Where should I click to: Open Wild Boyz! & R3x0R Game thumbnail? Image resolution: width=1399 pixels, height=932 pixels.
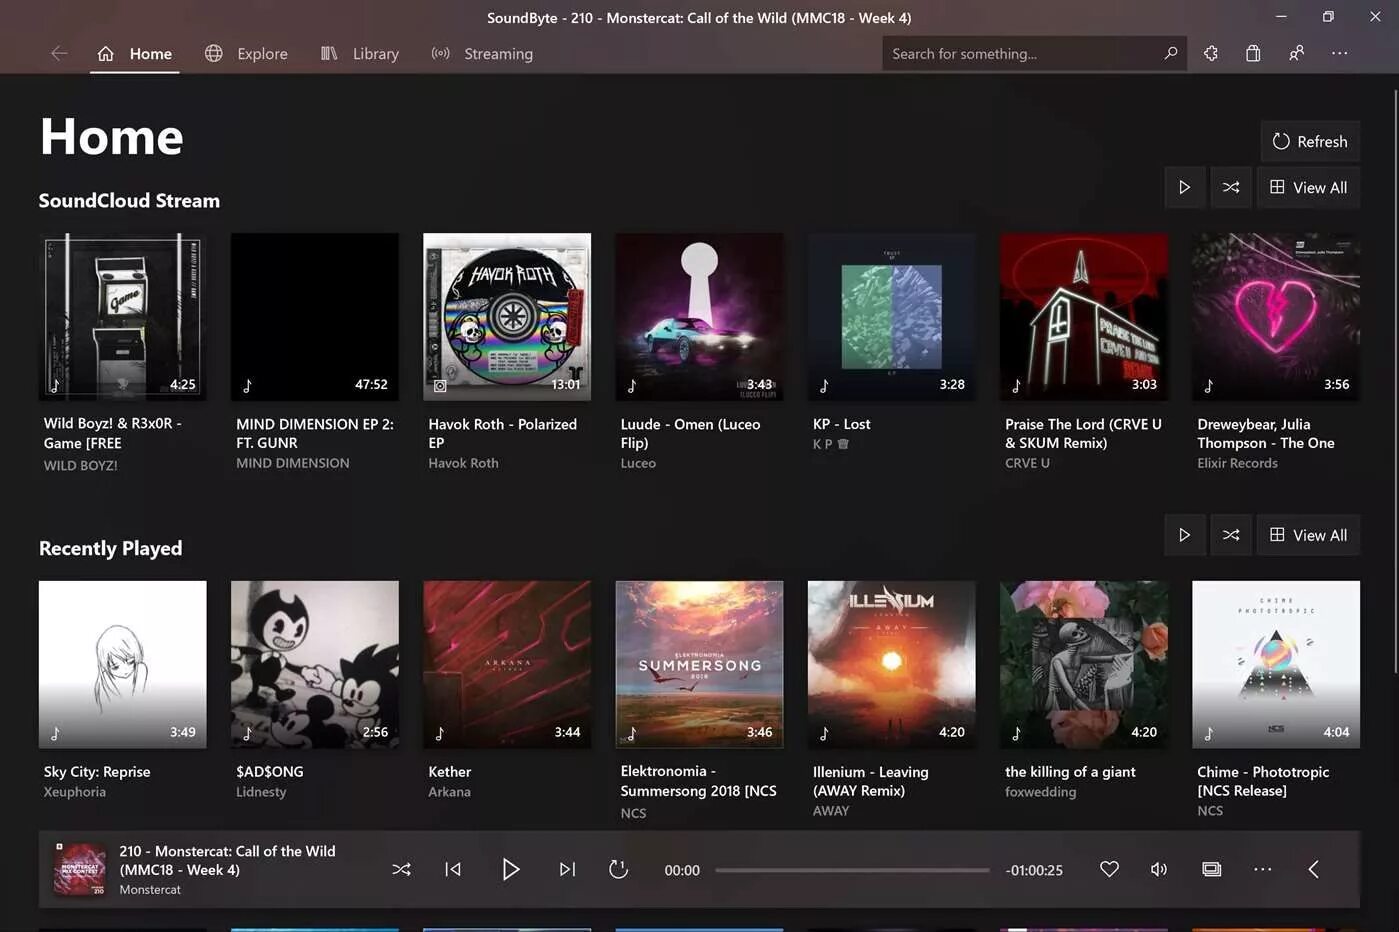[x=123, y=317]
